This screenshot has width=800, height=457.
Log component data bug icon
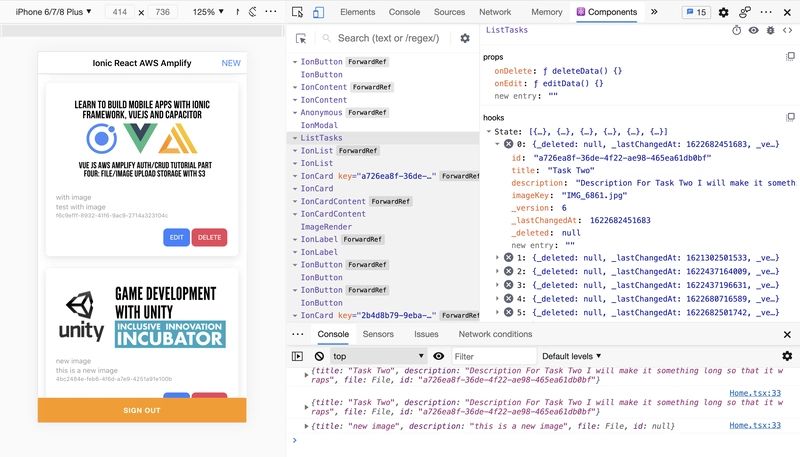[770, 31]
